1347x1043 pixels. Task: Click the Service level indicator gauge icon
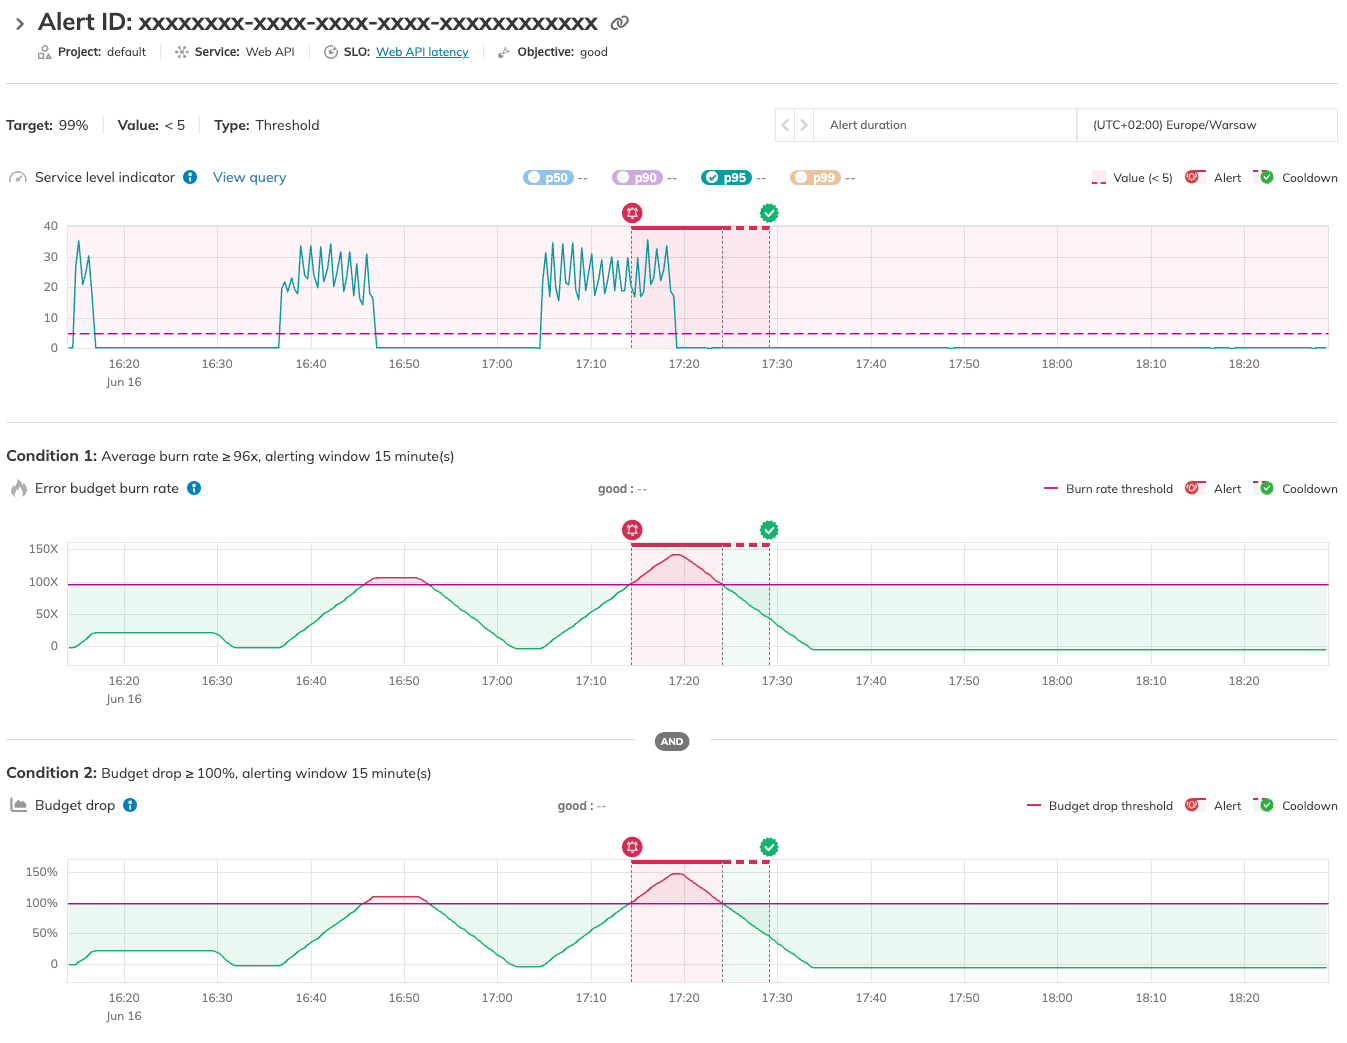pyautogui.click(x=18, y=178)
